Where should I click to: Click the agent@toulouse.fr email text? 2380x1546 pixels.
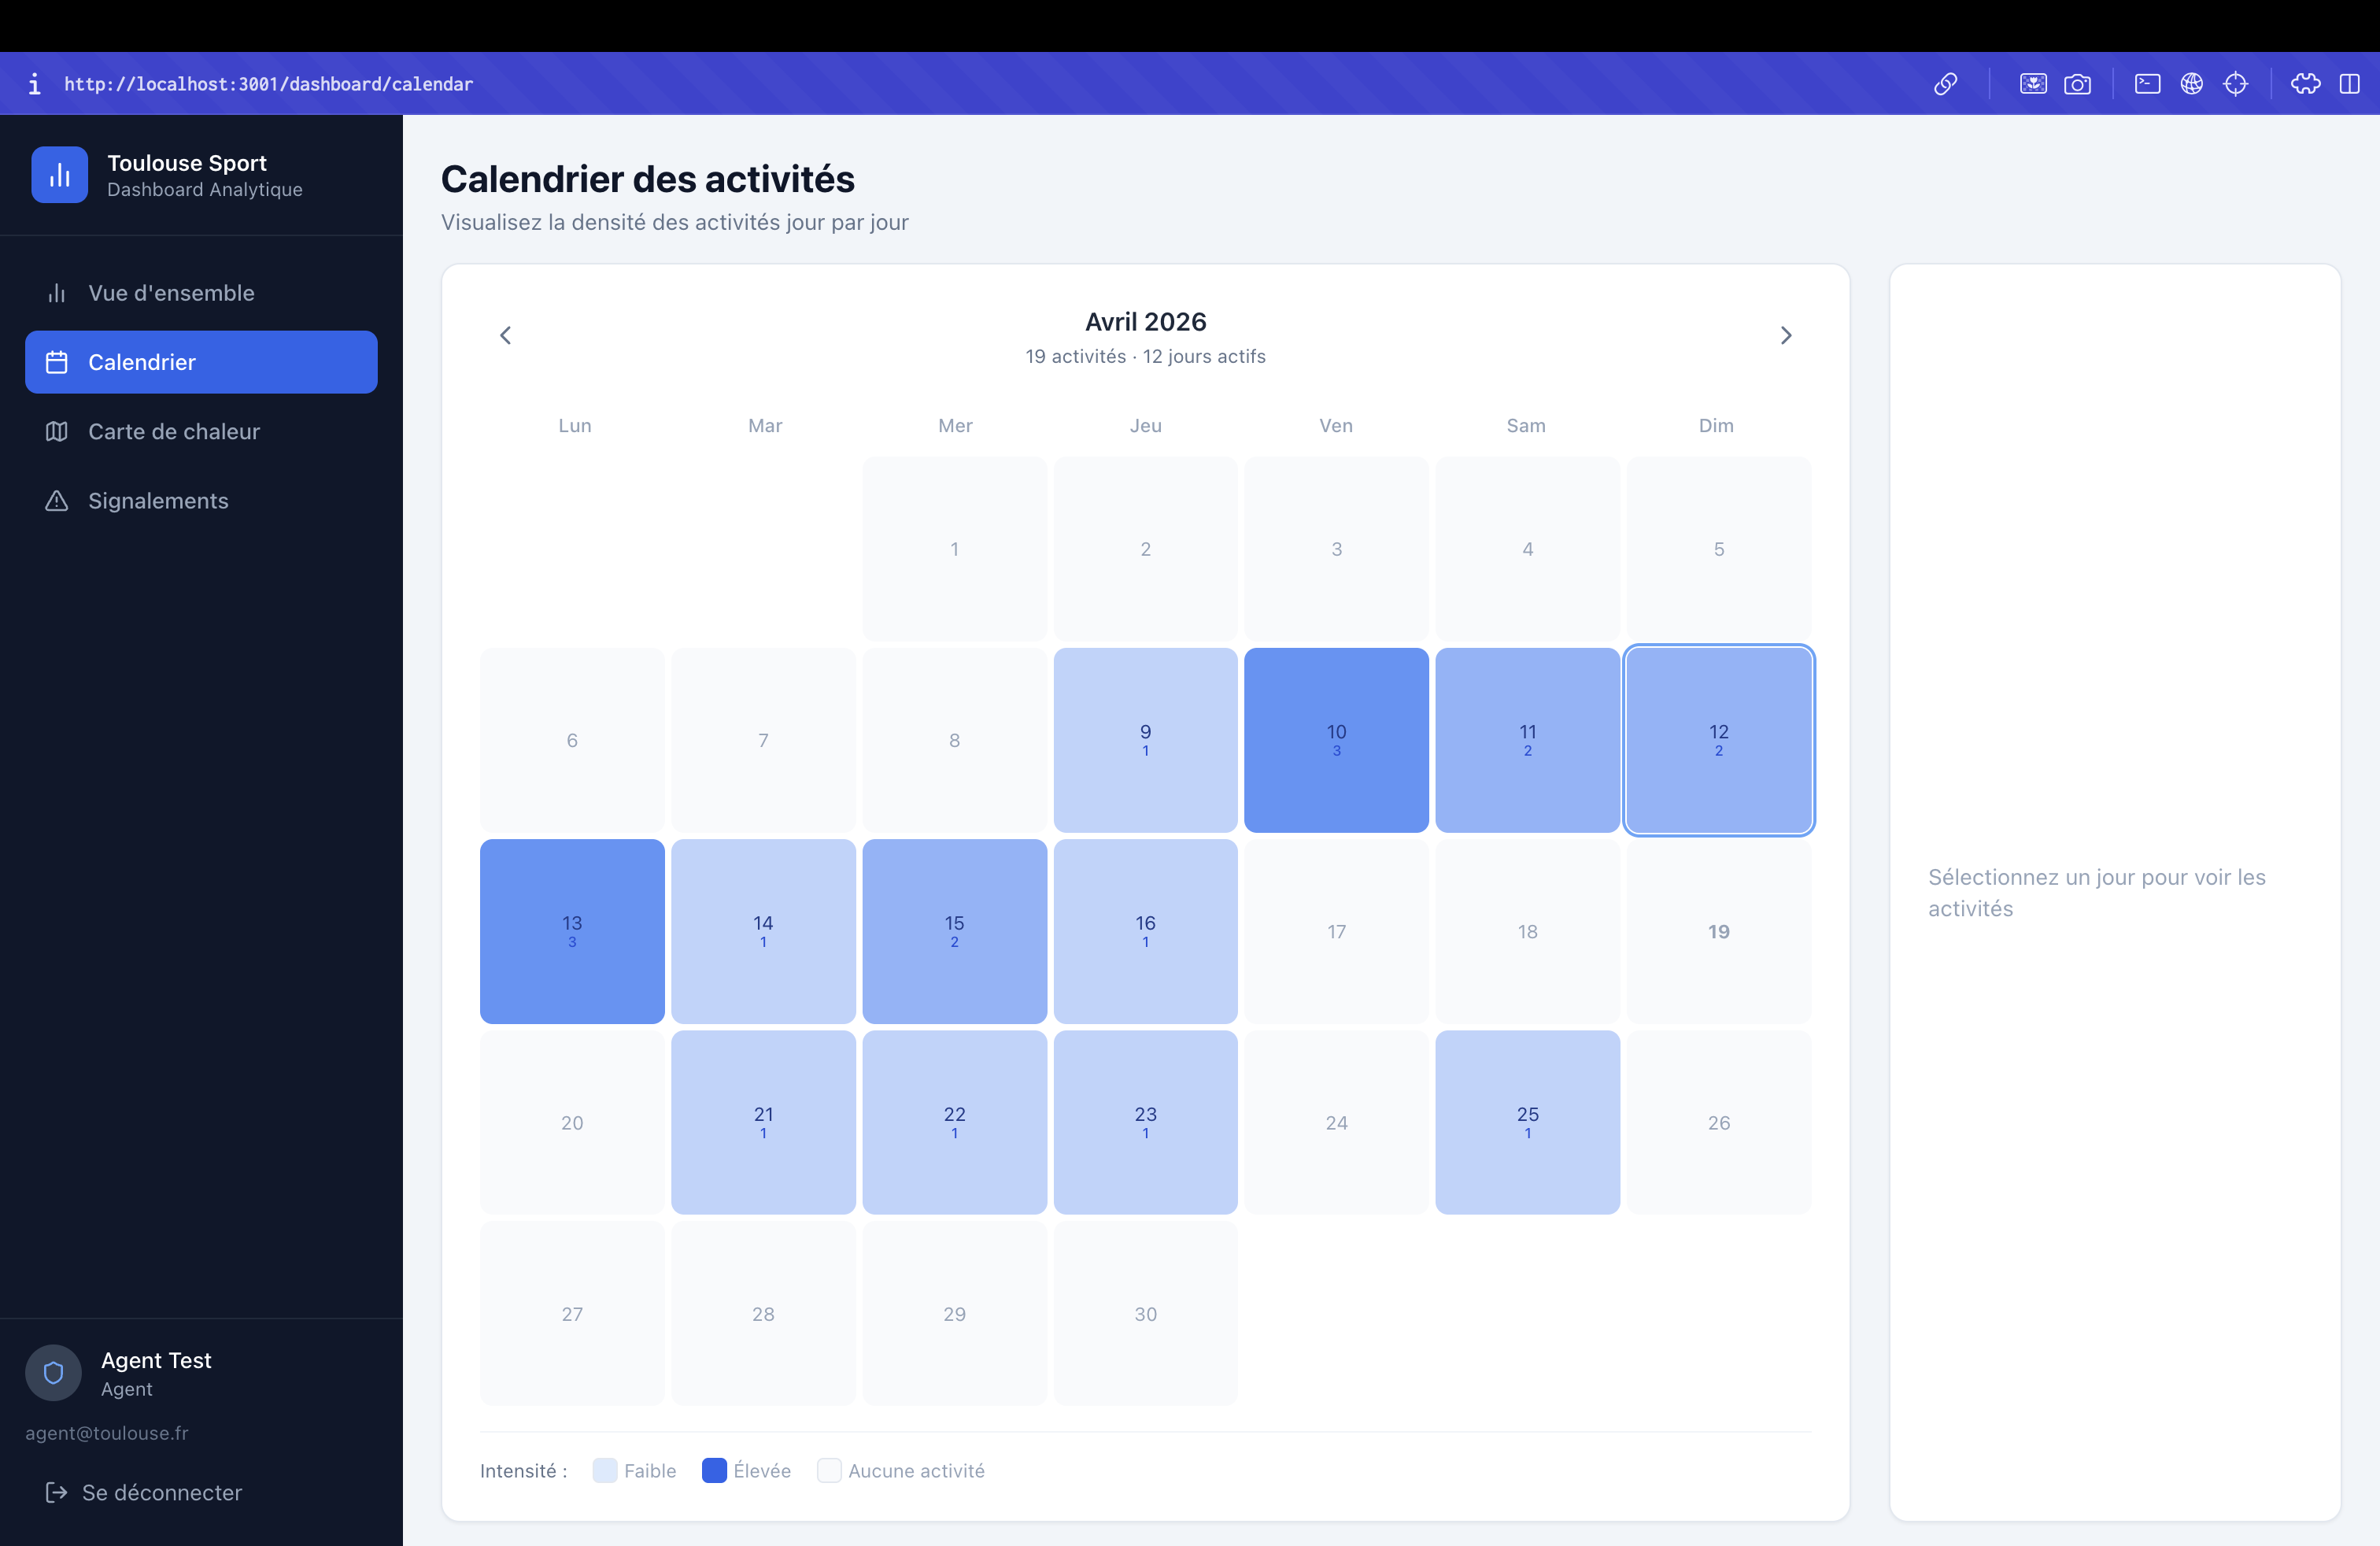(x=107, y=1433)
